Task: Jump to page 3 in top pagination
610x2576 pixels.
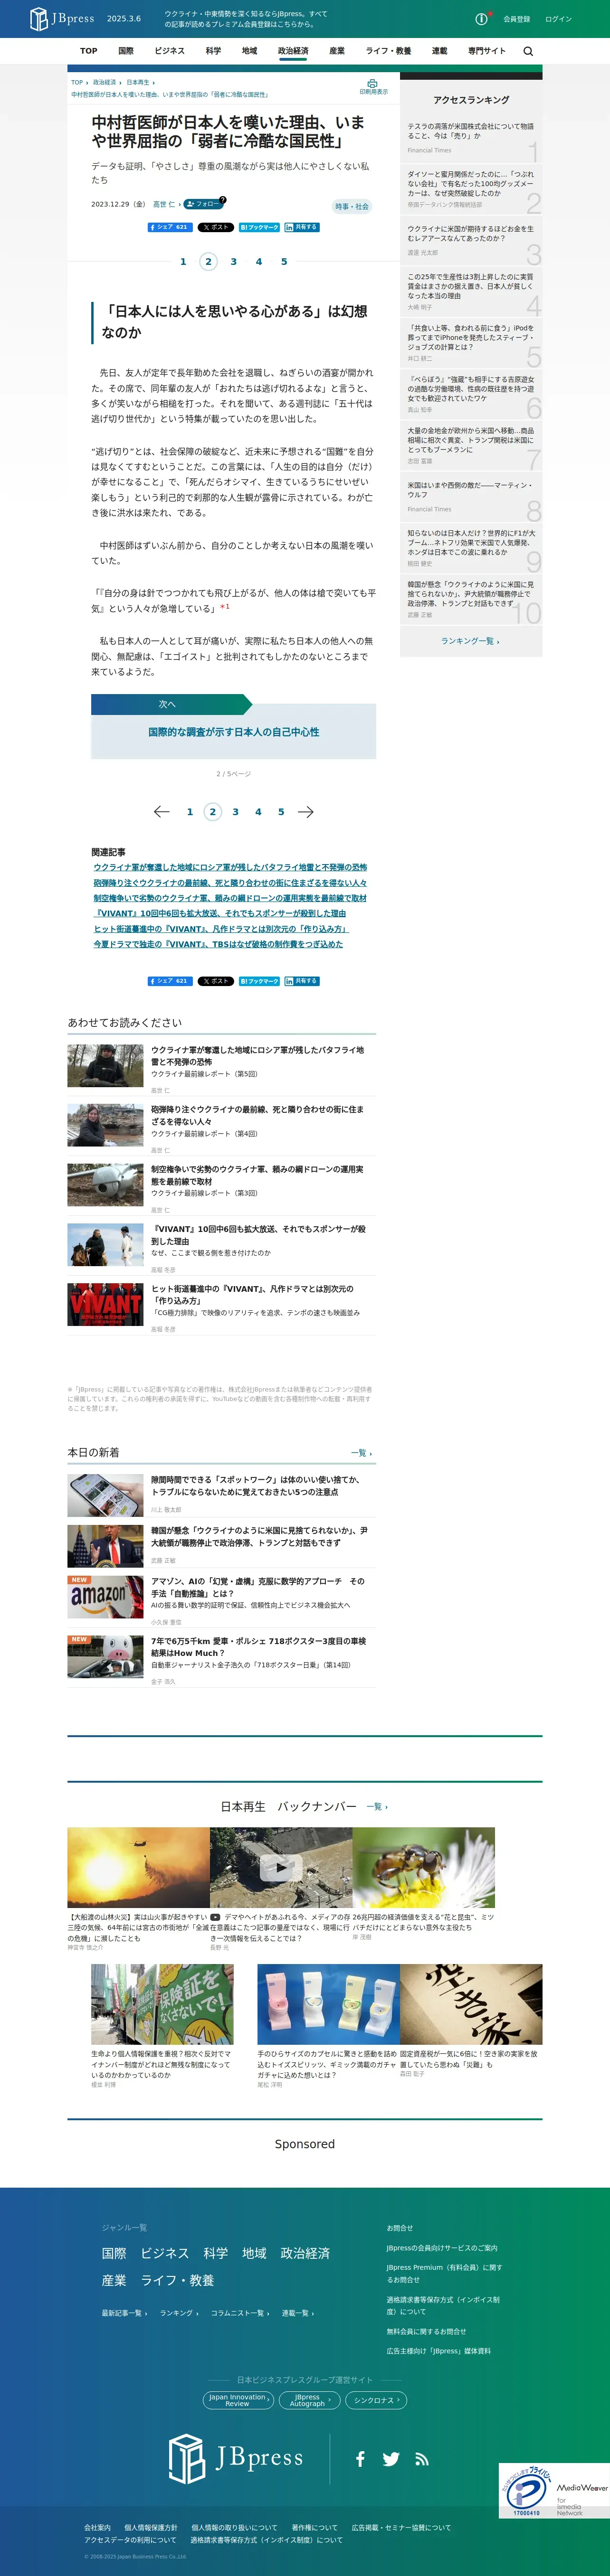Action: [234, 261]
